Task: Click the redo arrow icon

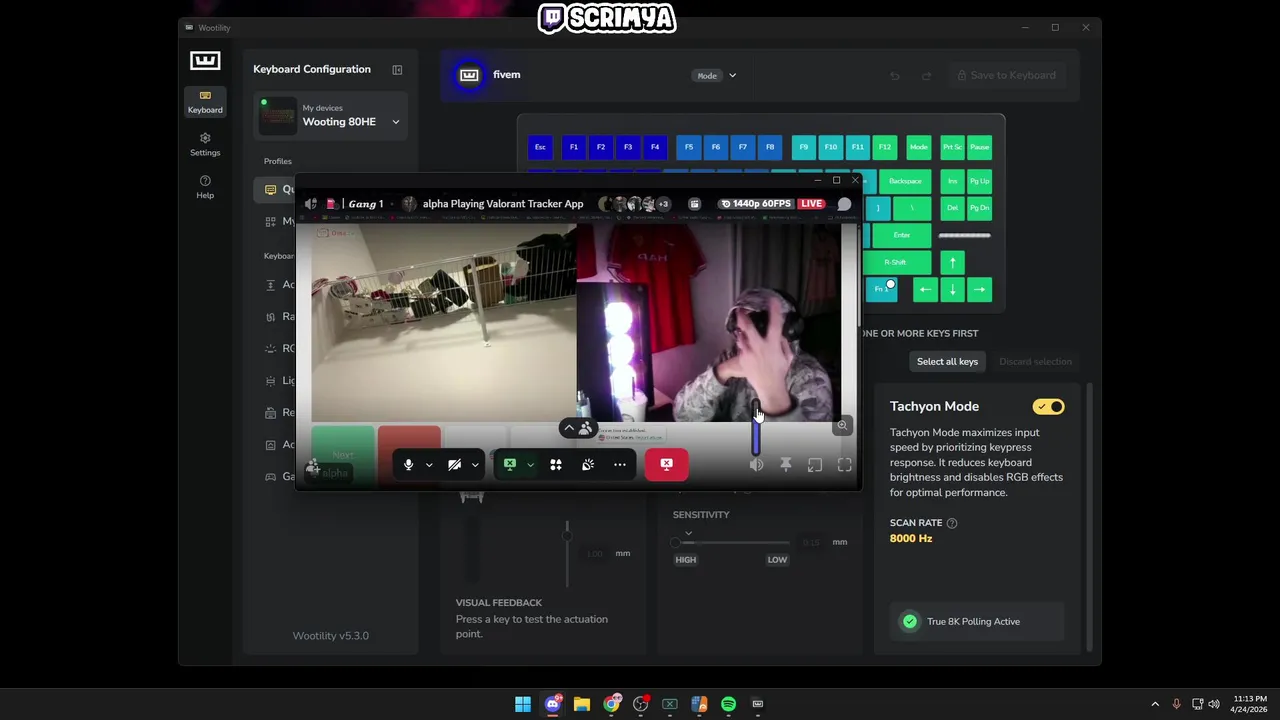Action: 926,76
